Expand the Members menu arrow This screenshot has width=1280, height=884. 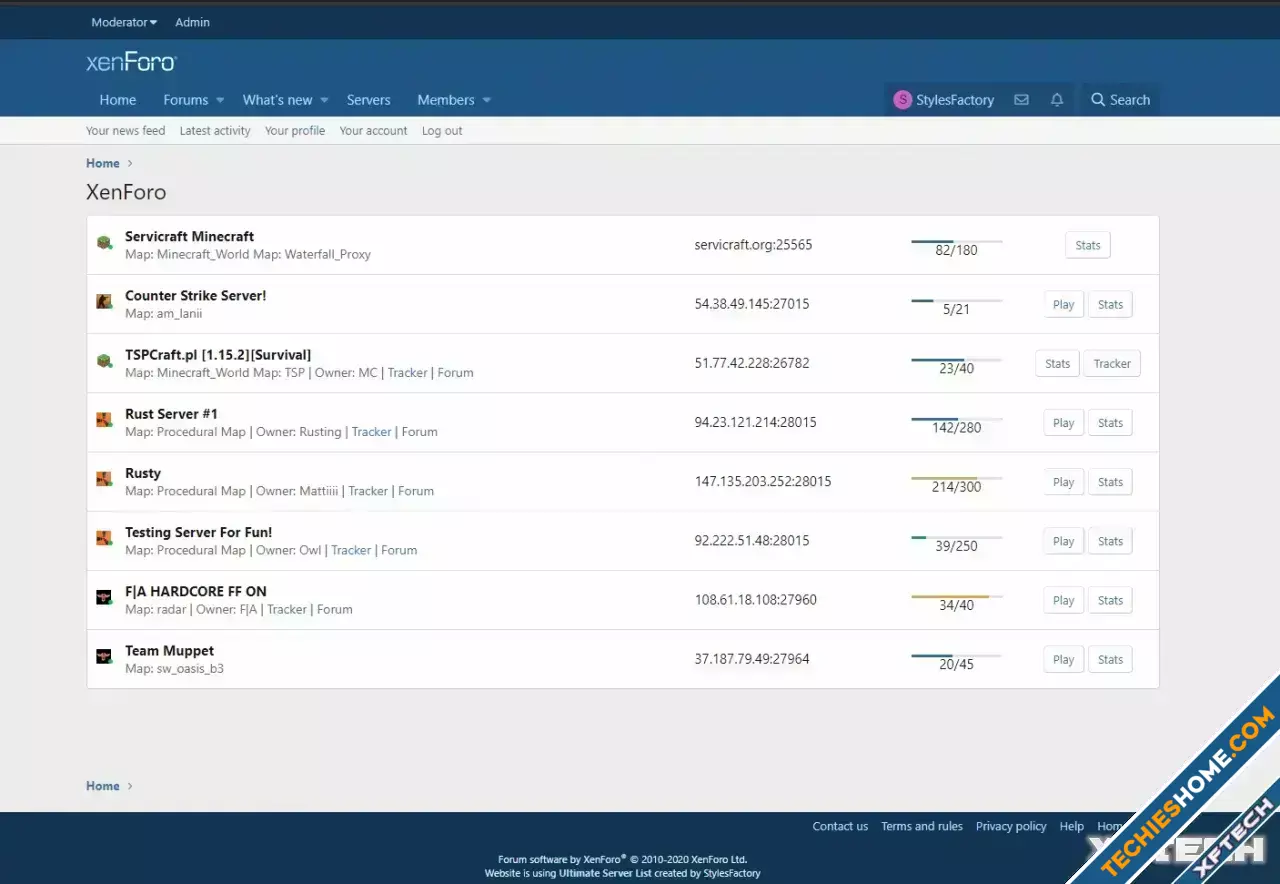(487, 100)
